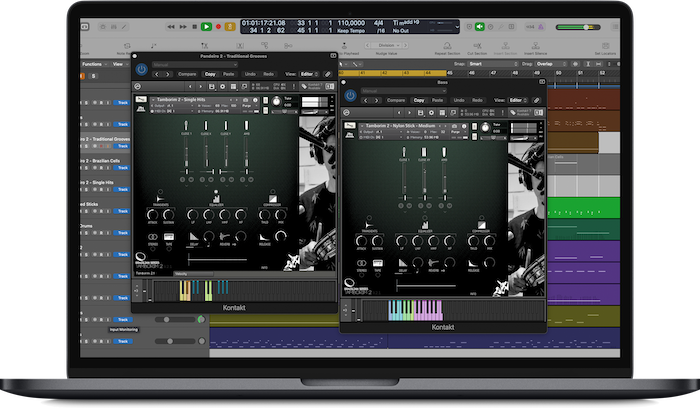
Task: Click the Release icon in Pandeiro instrument
Action: click(264, 237)
